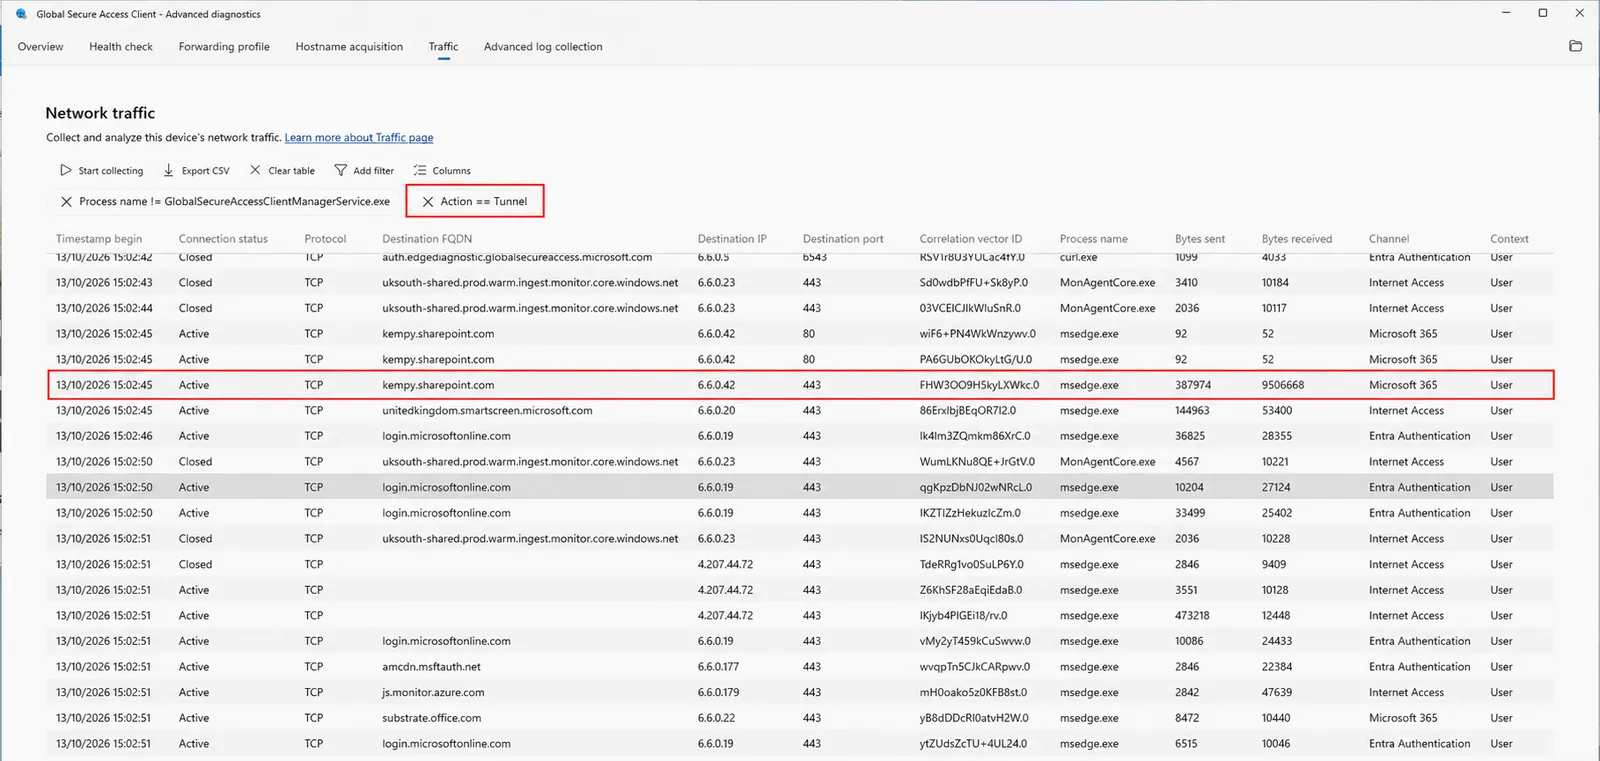1600x761 pixels.
Task: Click the Clear table X icon
Action: tap(255, 171)
